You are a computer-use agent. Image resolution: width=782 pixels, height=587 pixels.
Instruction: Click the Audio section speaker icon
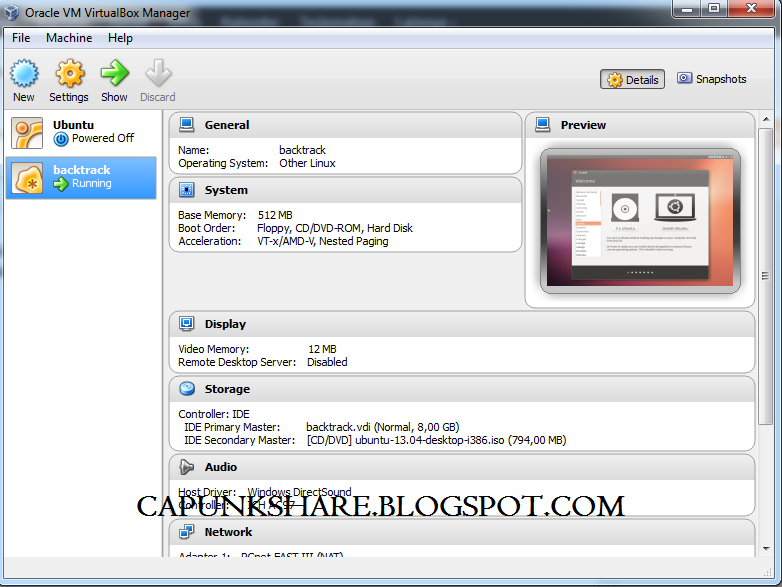(187, 467)
